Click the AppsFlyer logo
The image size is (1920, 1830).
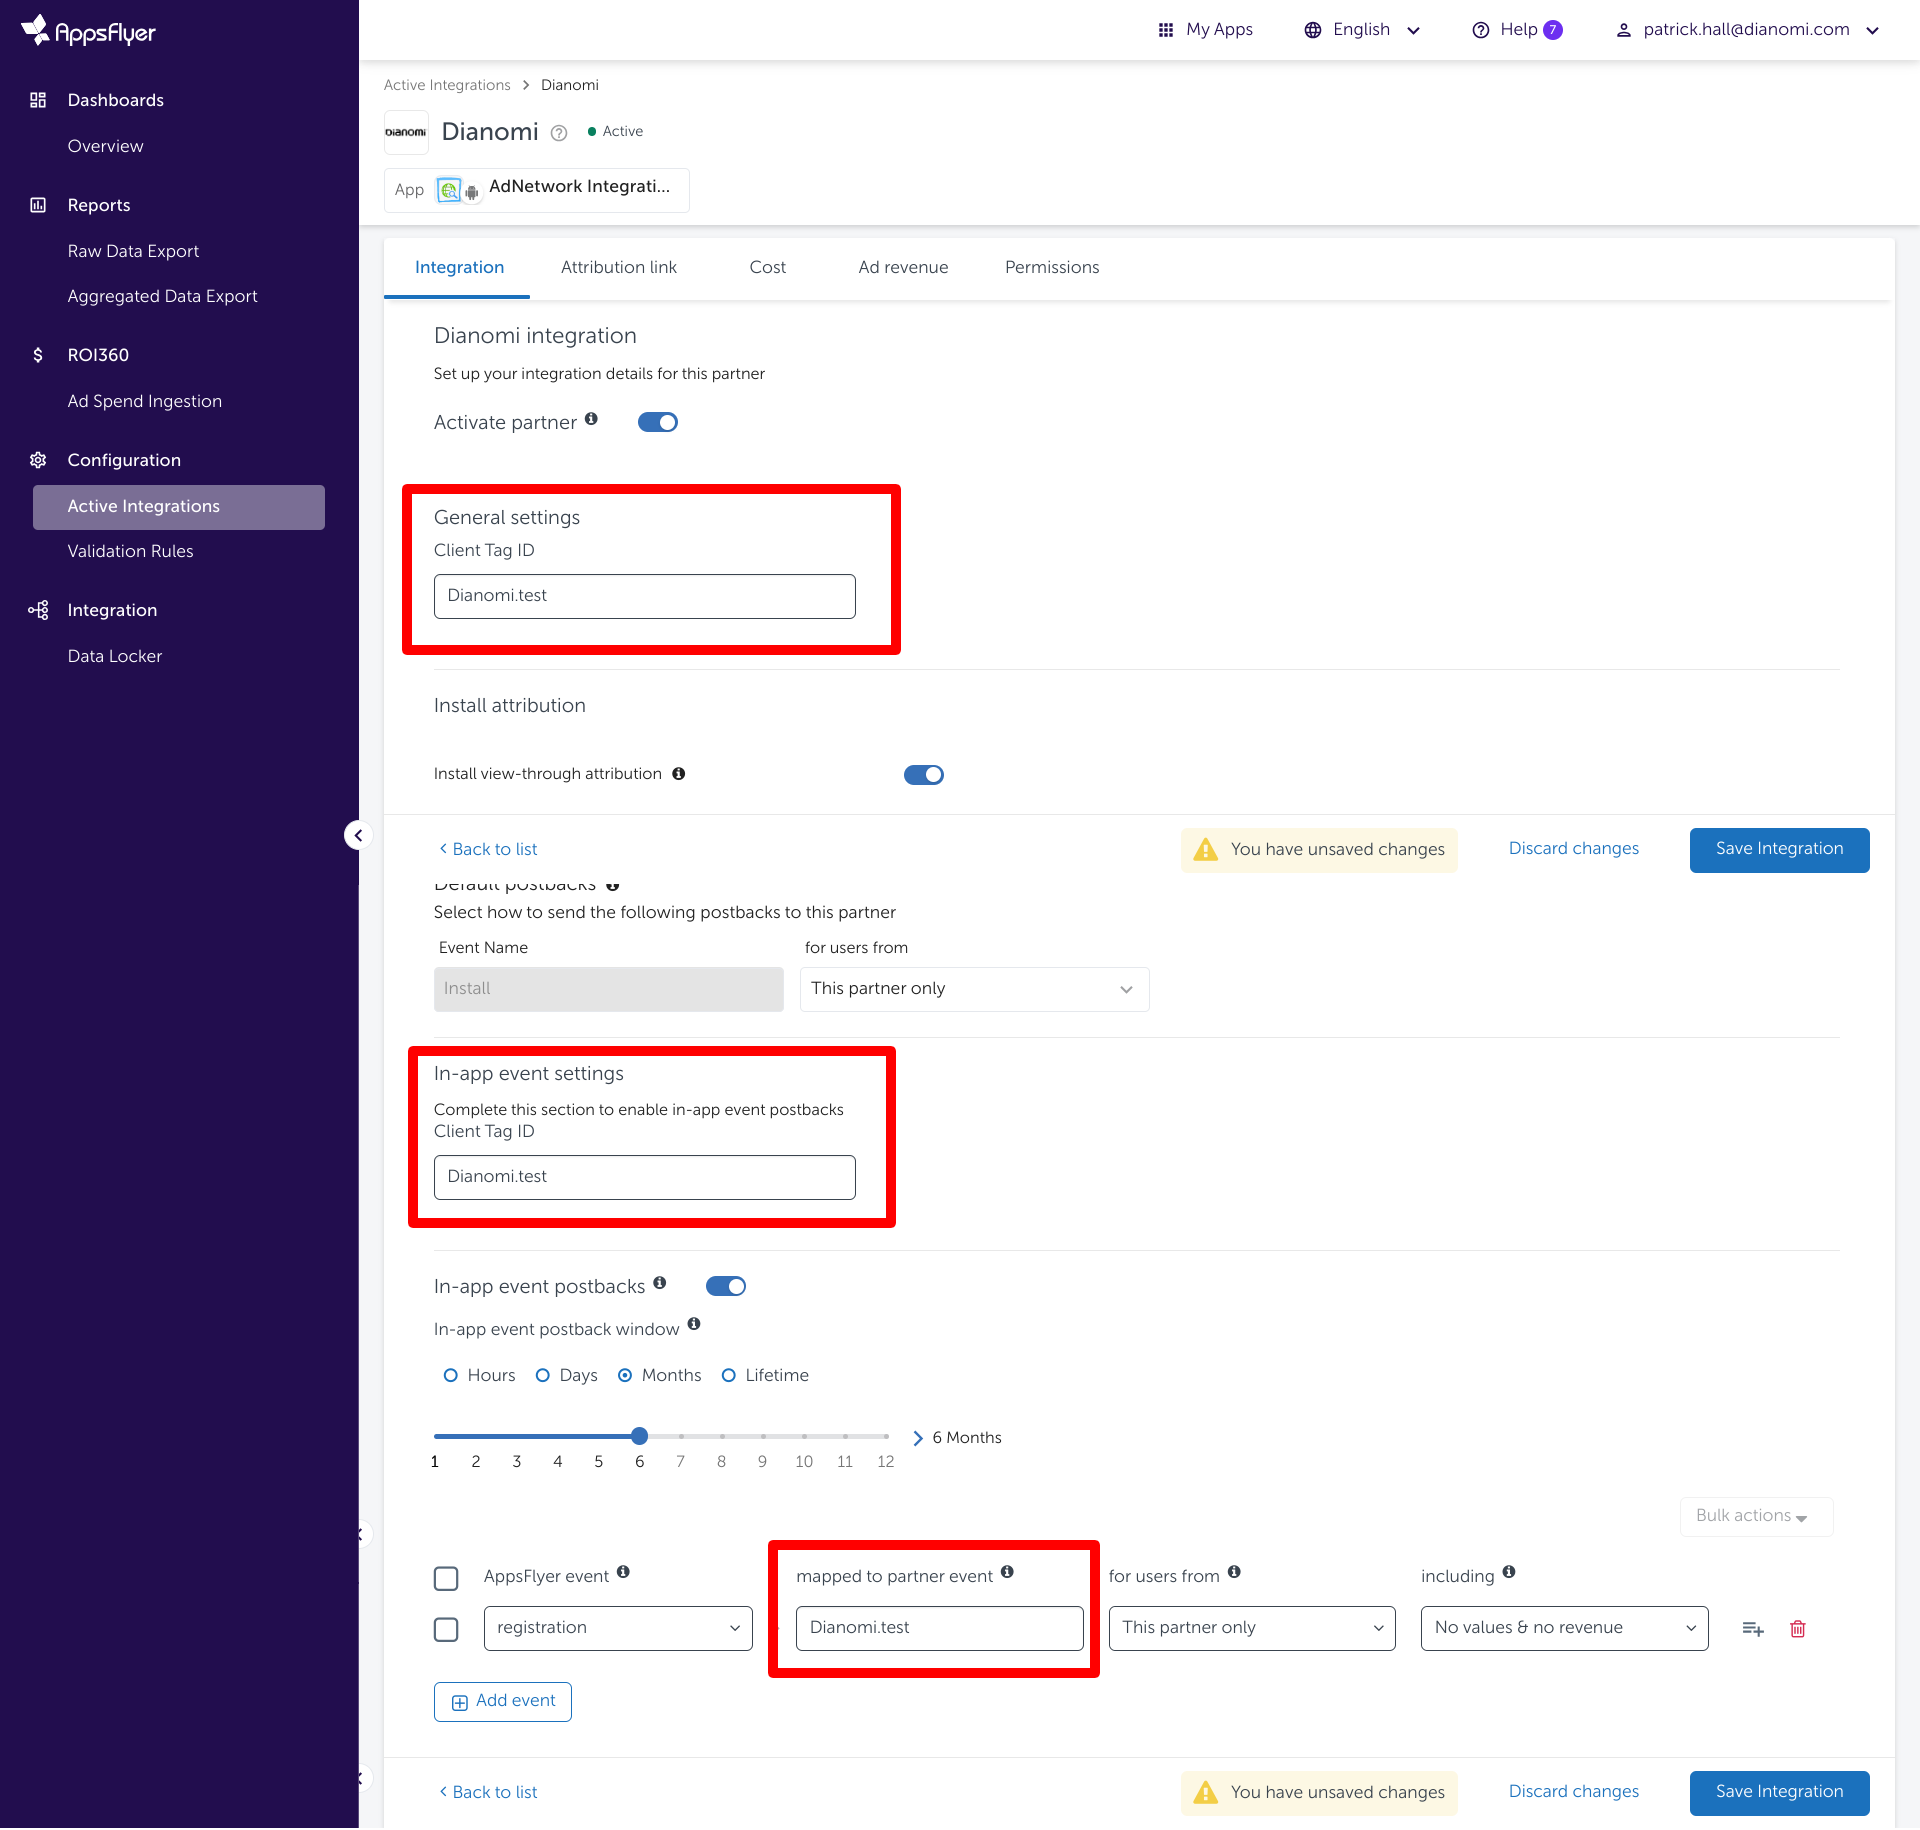point(88,31)
